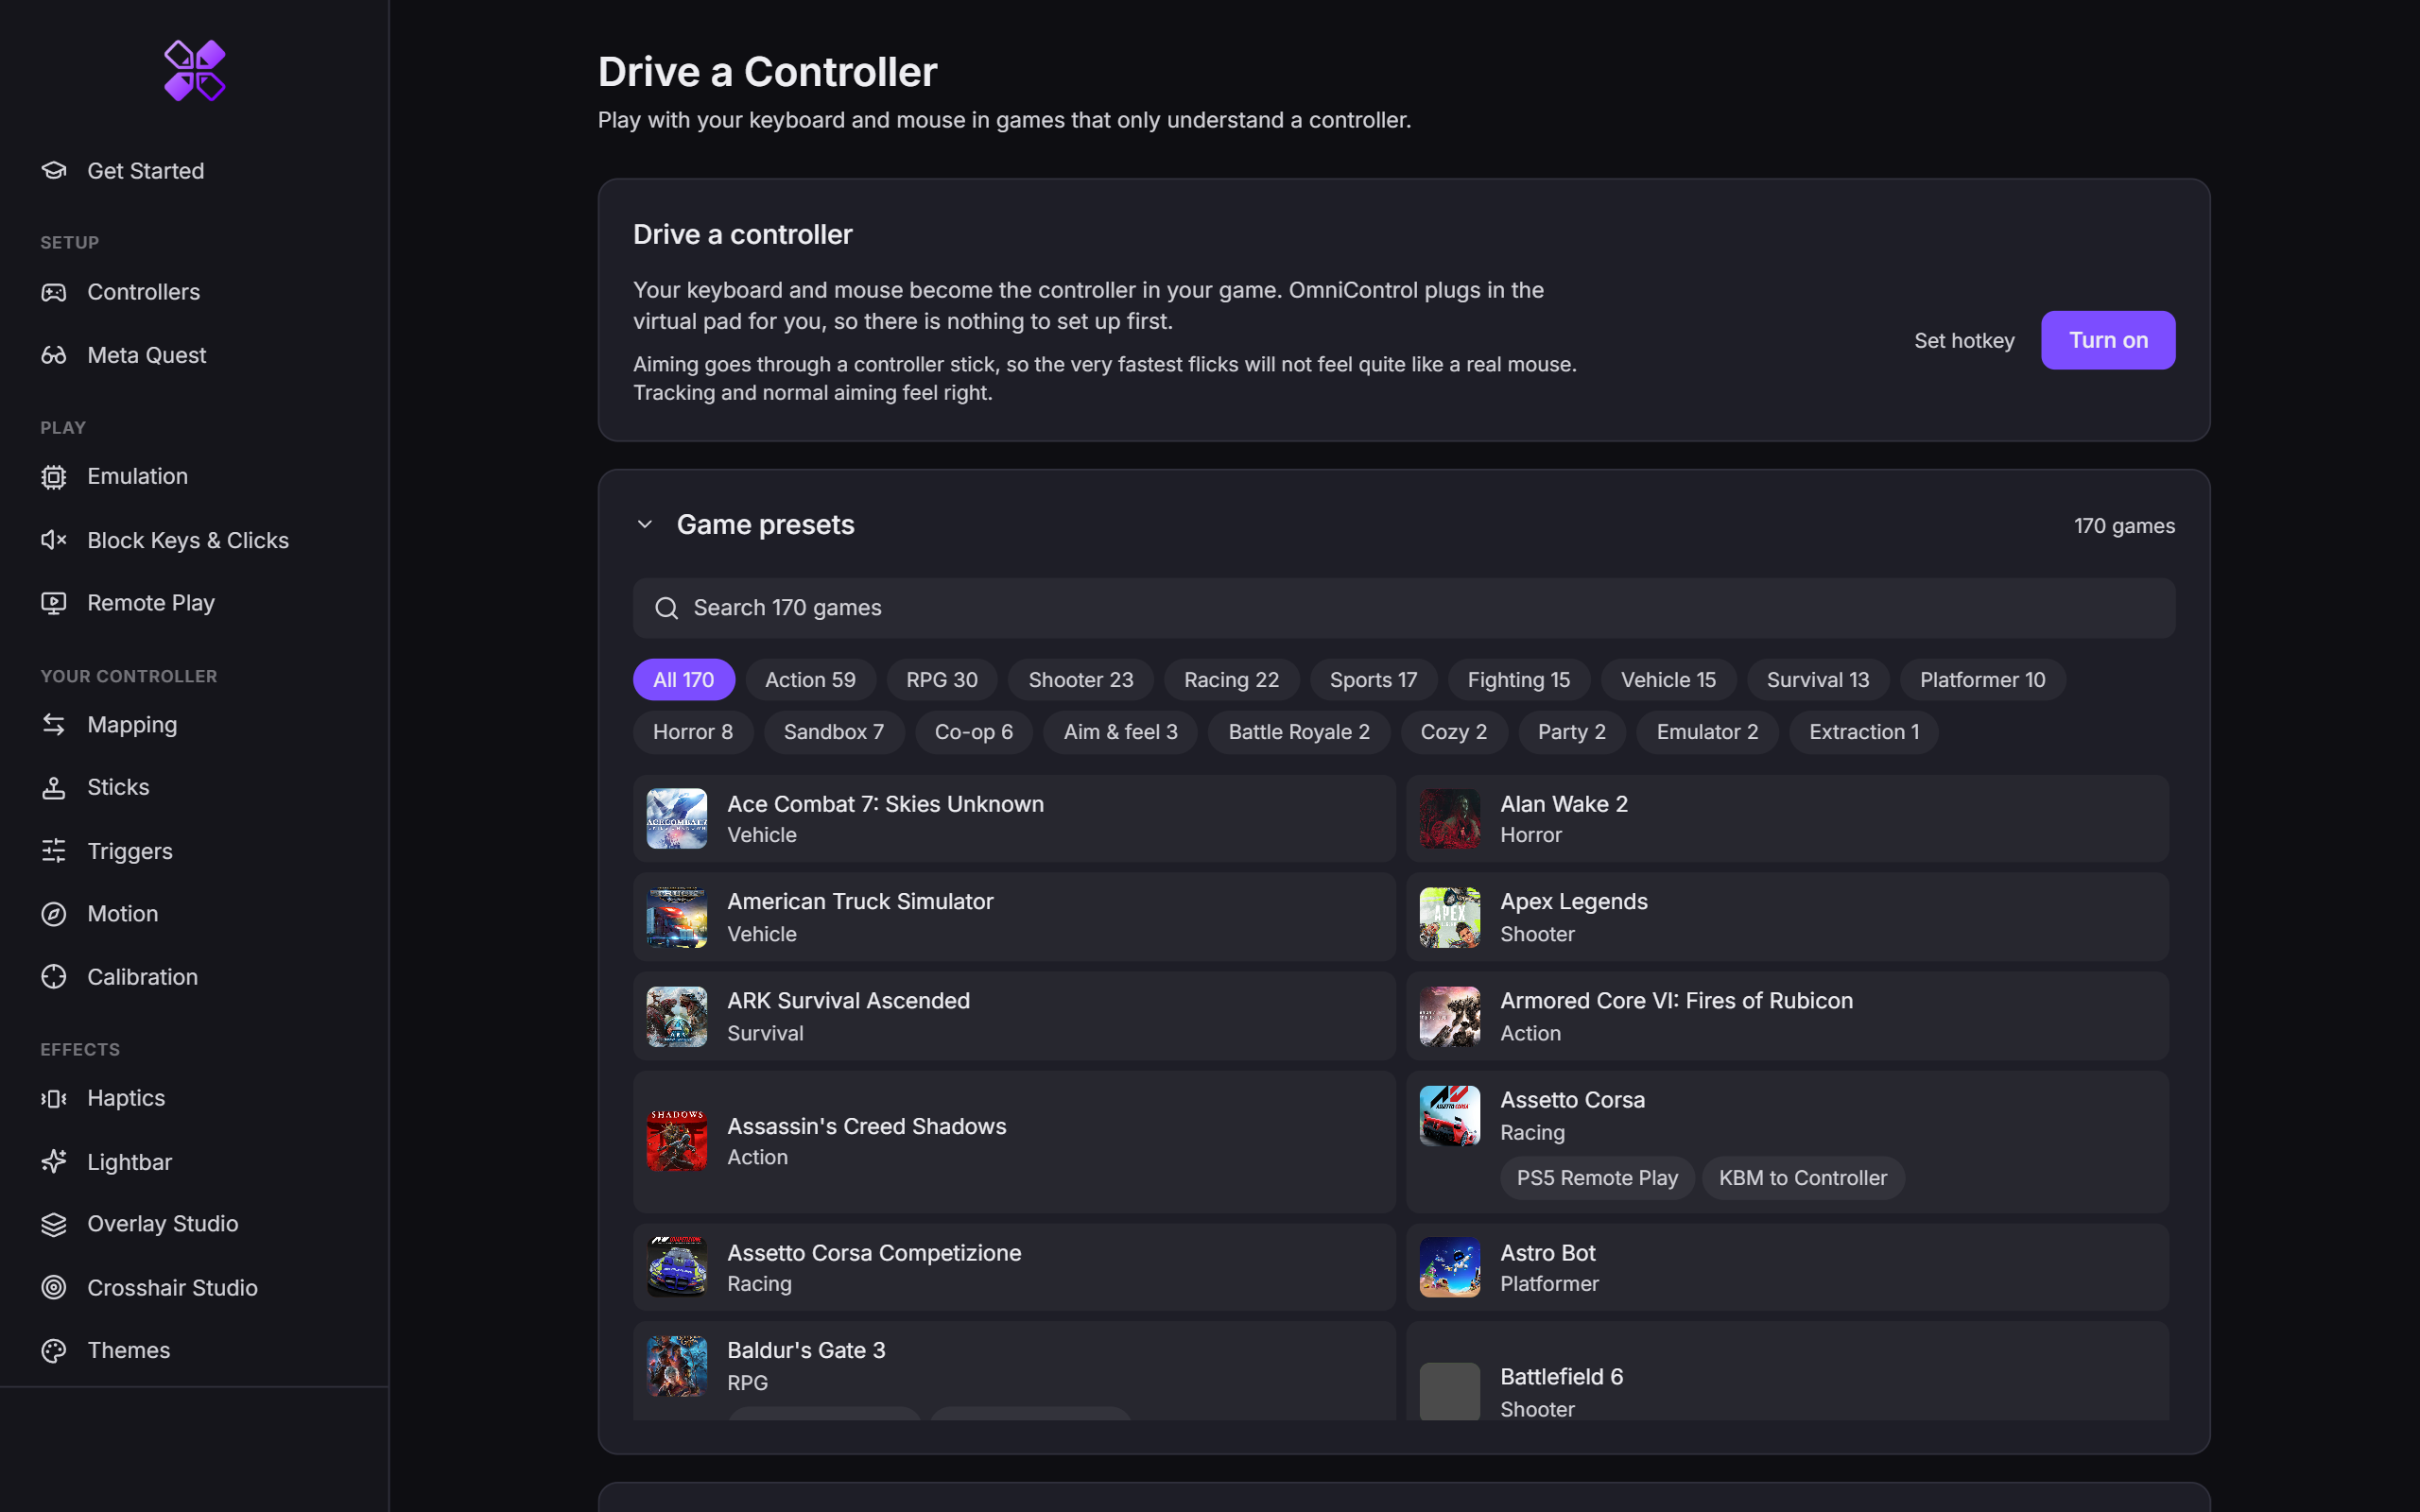Screen dimensions: 2420x1512
Task: Turn on drive a controller
Action: (2107, 340)
